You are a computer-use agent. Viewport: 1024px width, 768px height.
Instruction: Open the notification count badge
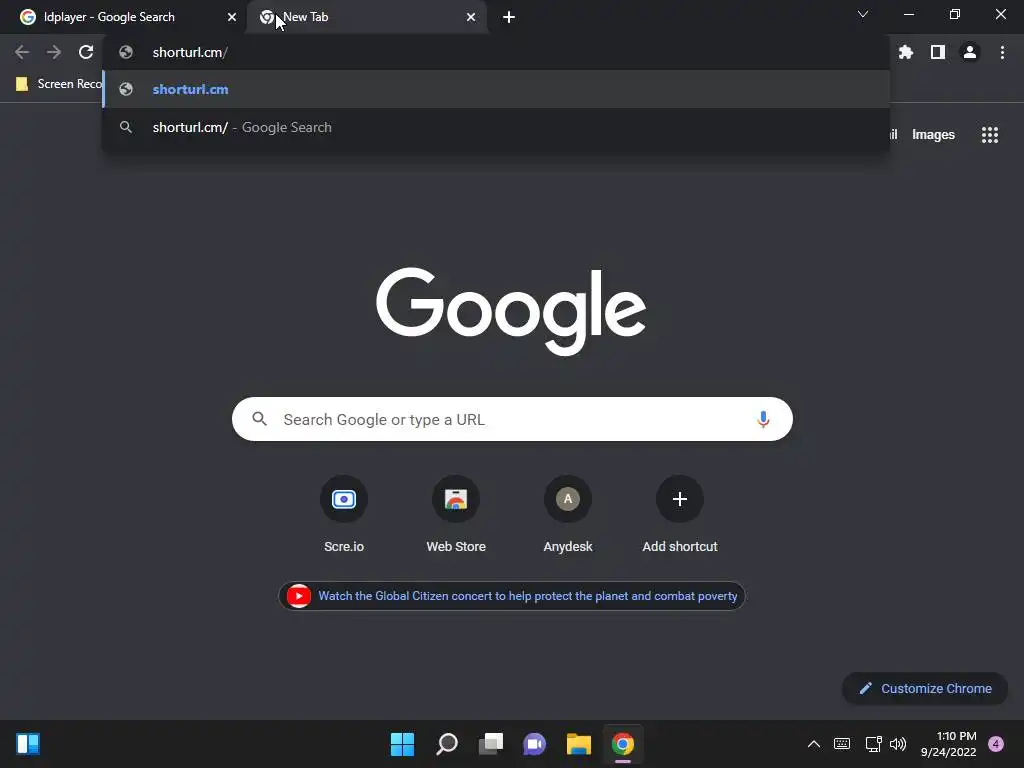click(x=996, y=744)
